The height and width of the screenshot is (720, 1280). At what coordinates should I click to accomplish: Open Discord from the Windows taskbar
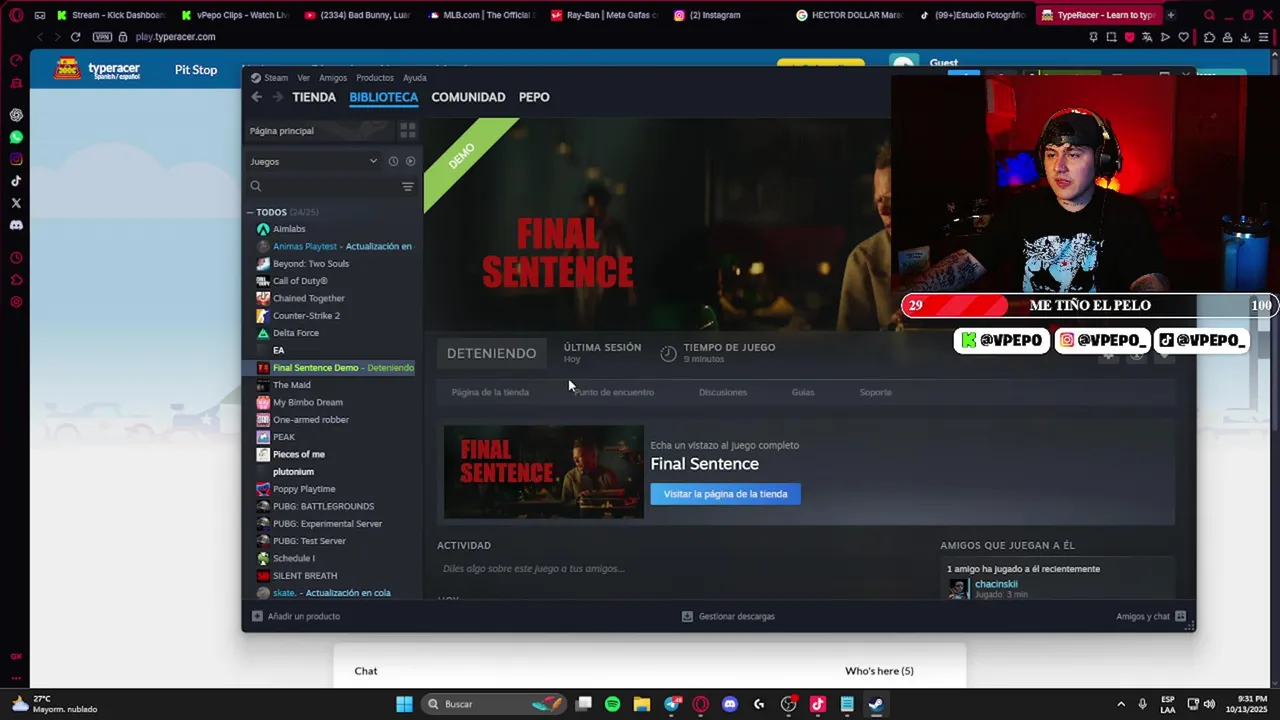pyautogui.click(x=730, y=704)
